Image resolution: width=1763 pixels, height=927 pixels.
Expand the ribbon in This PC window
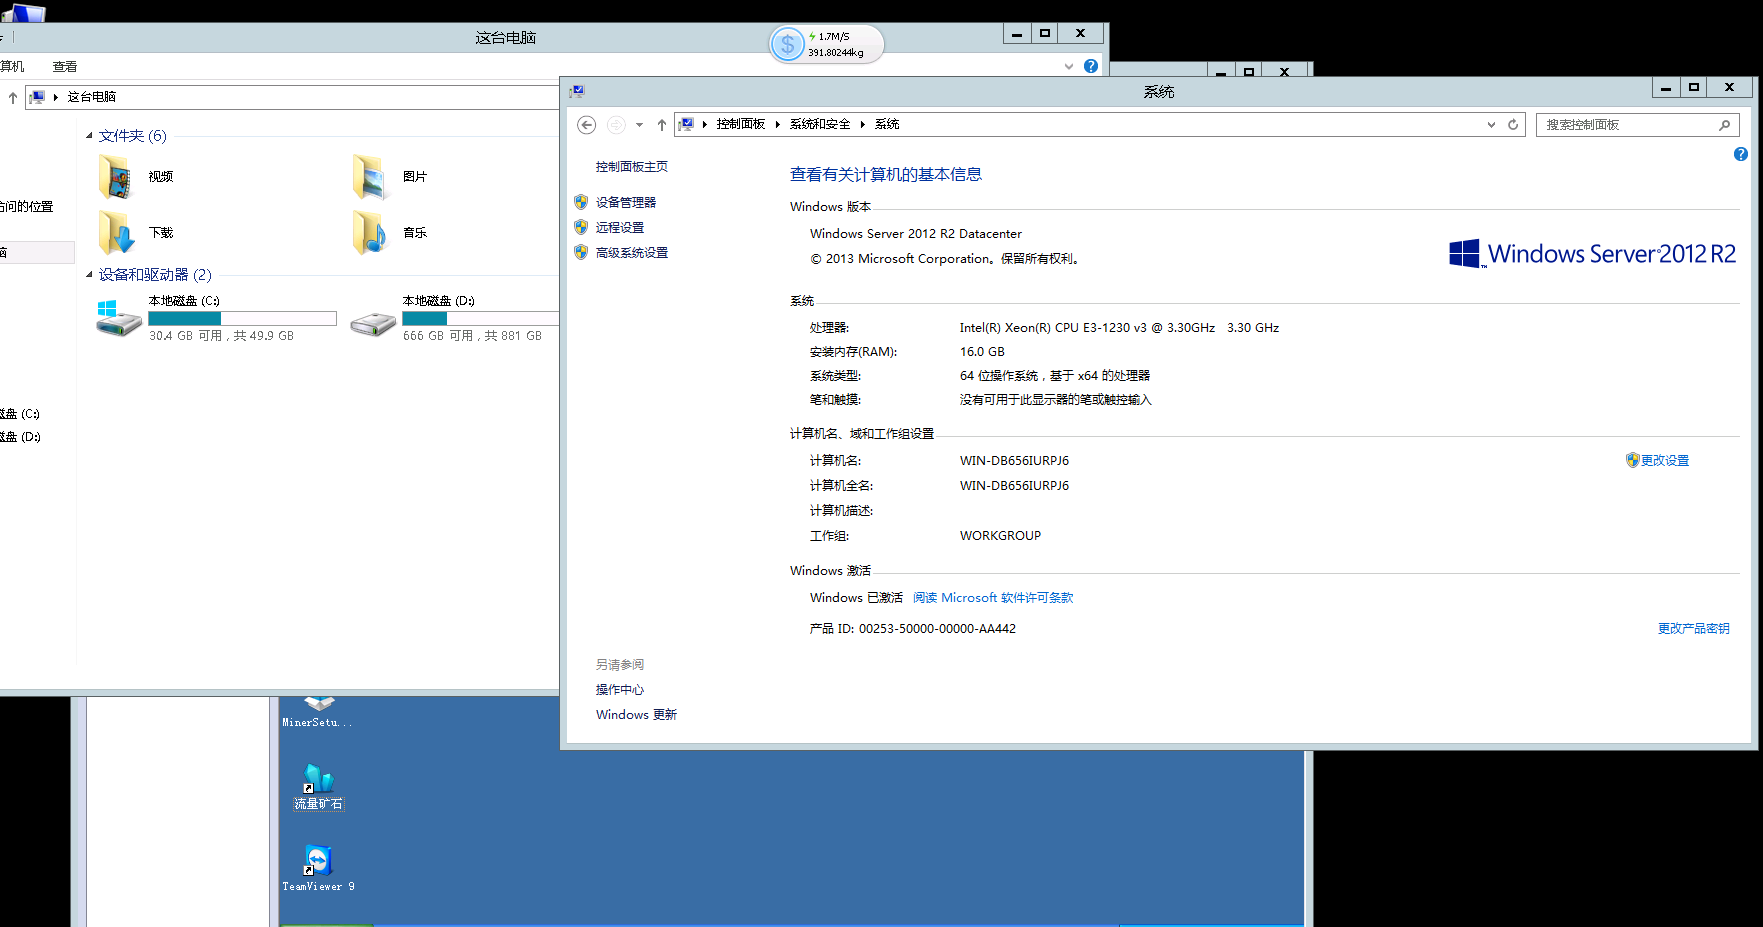pyautogui.click(x=1069, y=66)
